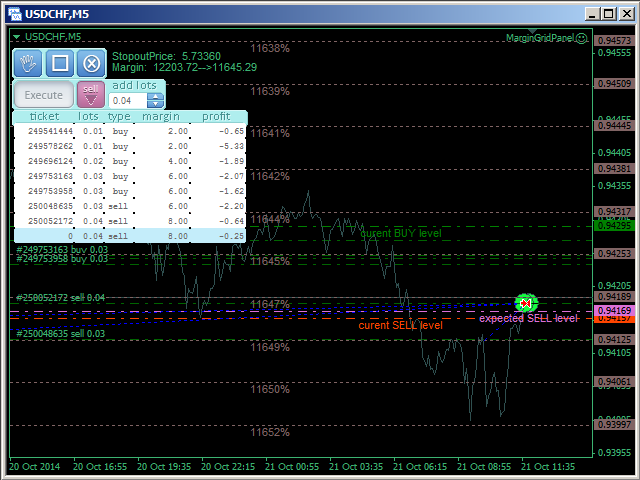Select ticket 250052172 sell row in table
The image size is (640, 480).
tap(130, 221)
